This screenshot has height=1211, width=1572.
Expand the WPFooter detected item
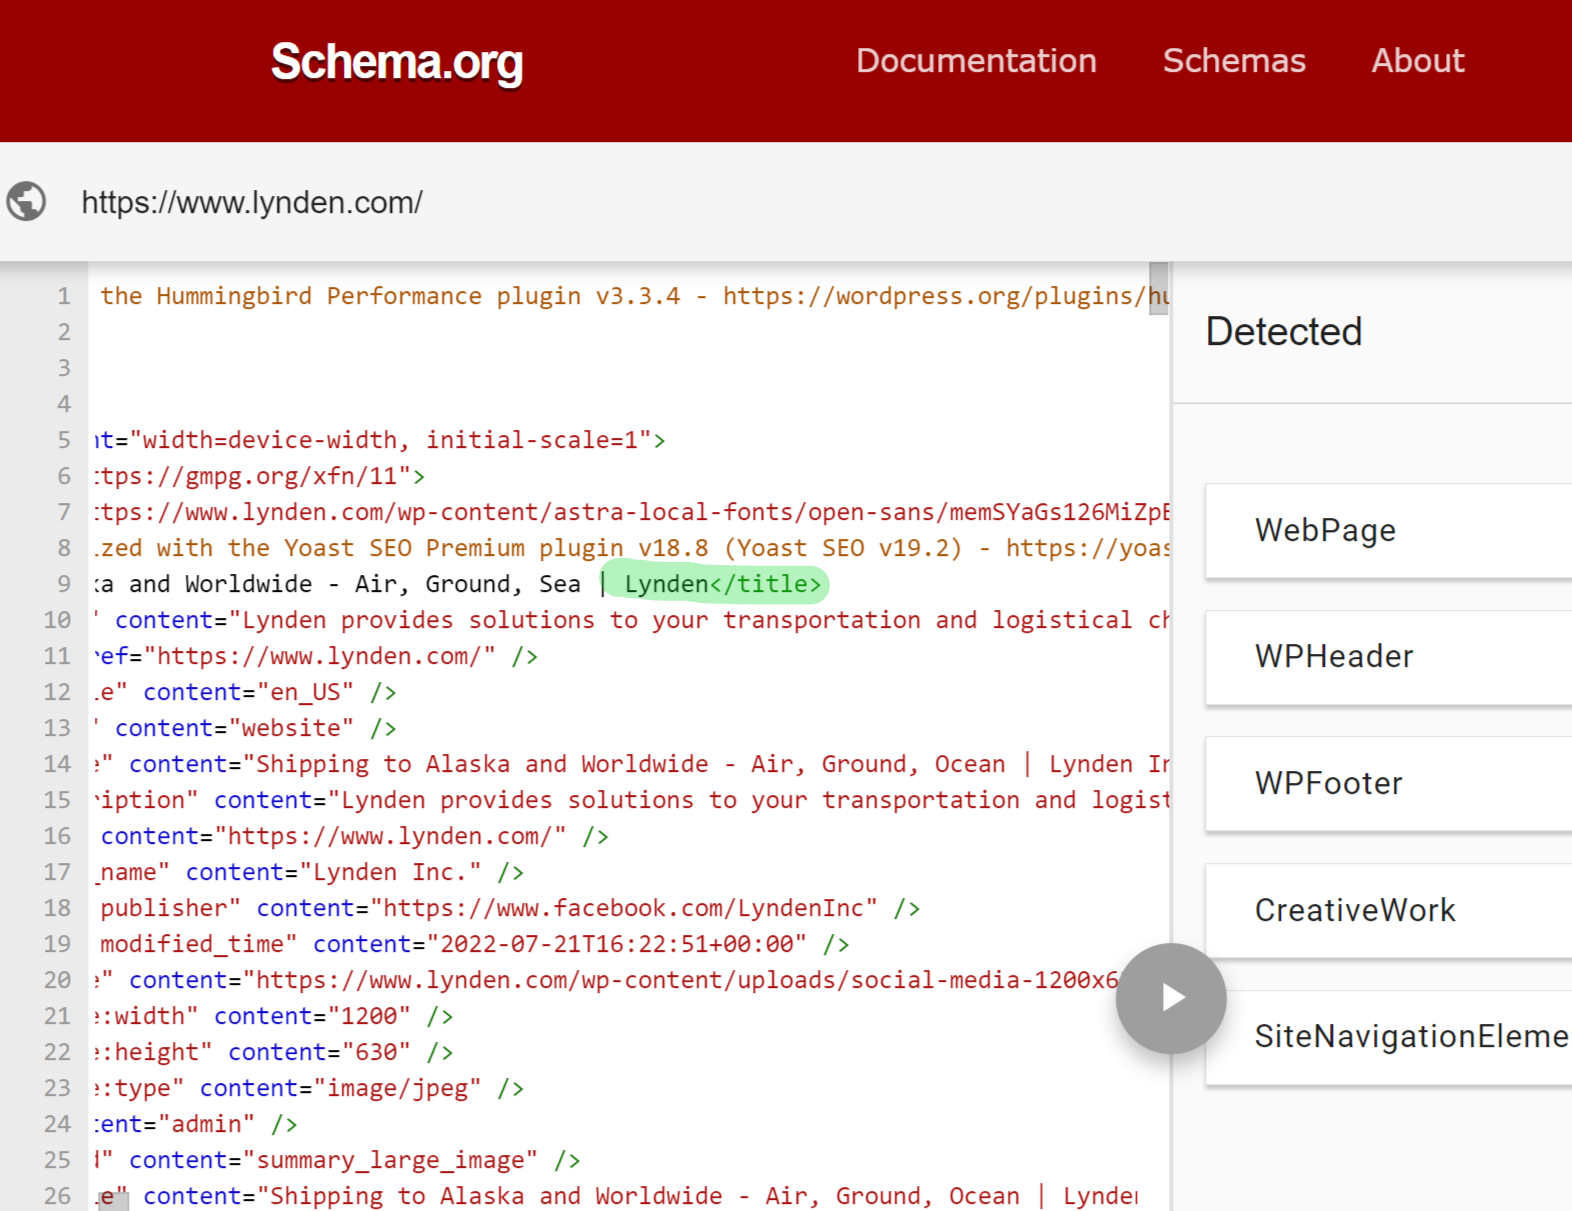click(x=1386, y=784)
